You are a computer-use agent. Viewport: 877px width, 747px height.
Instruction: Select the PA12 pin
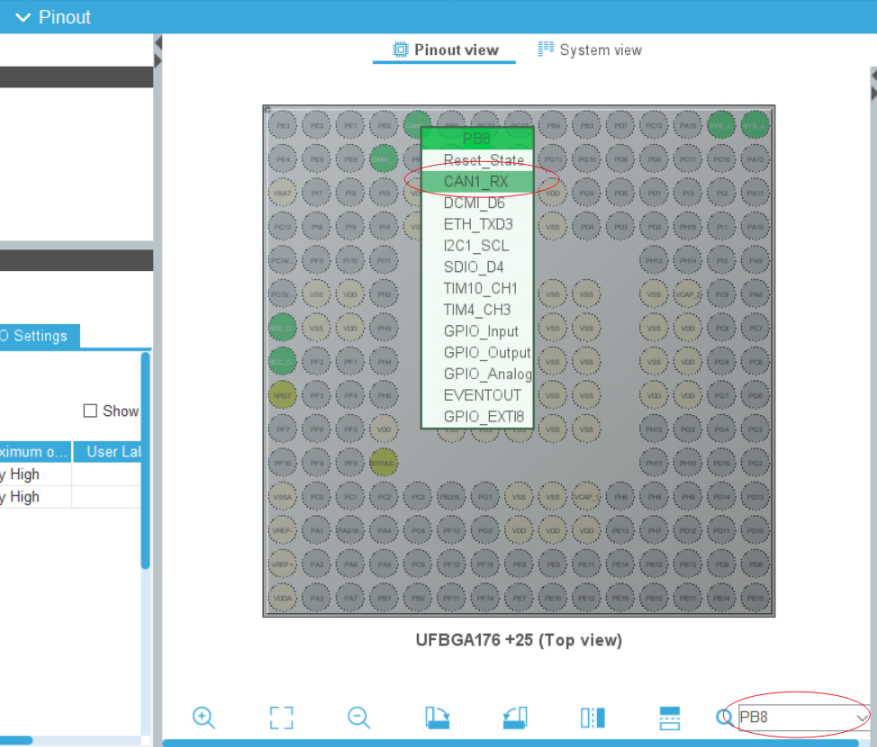pyautogui.click(x=755, y=159)
